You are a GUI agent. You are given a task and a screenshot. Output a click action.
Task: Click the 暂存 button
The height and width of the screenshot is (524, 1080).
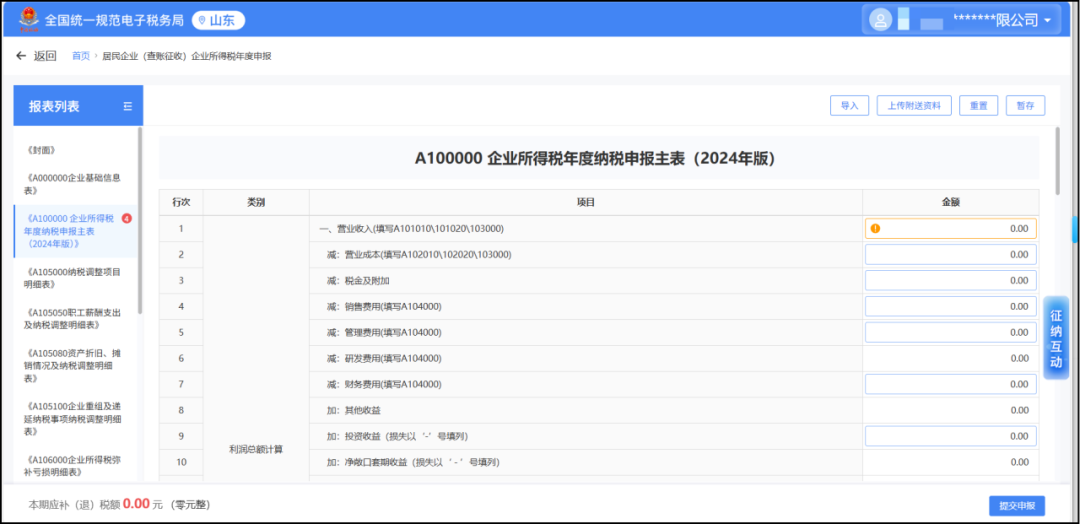1025,105
